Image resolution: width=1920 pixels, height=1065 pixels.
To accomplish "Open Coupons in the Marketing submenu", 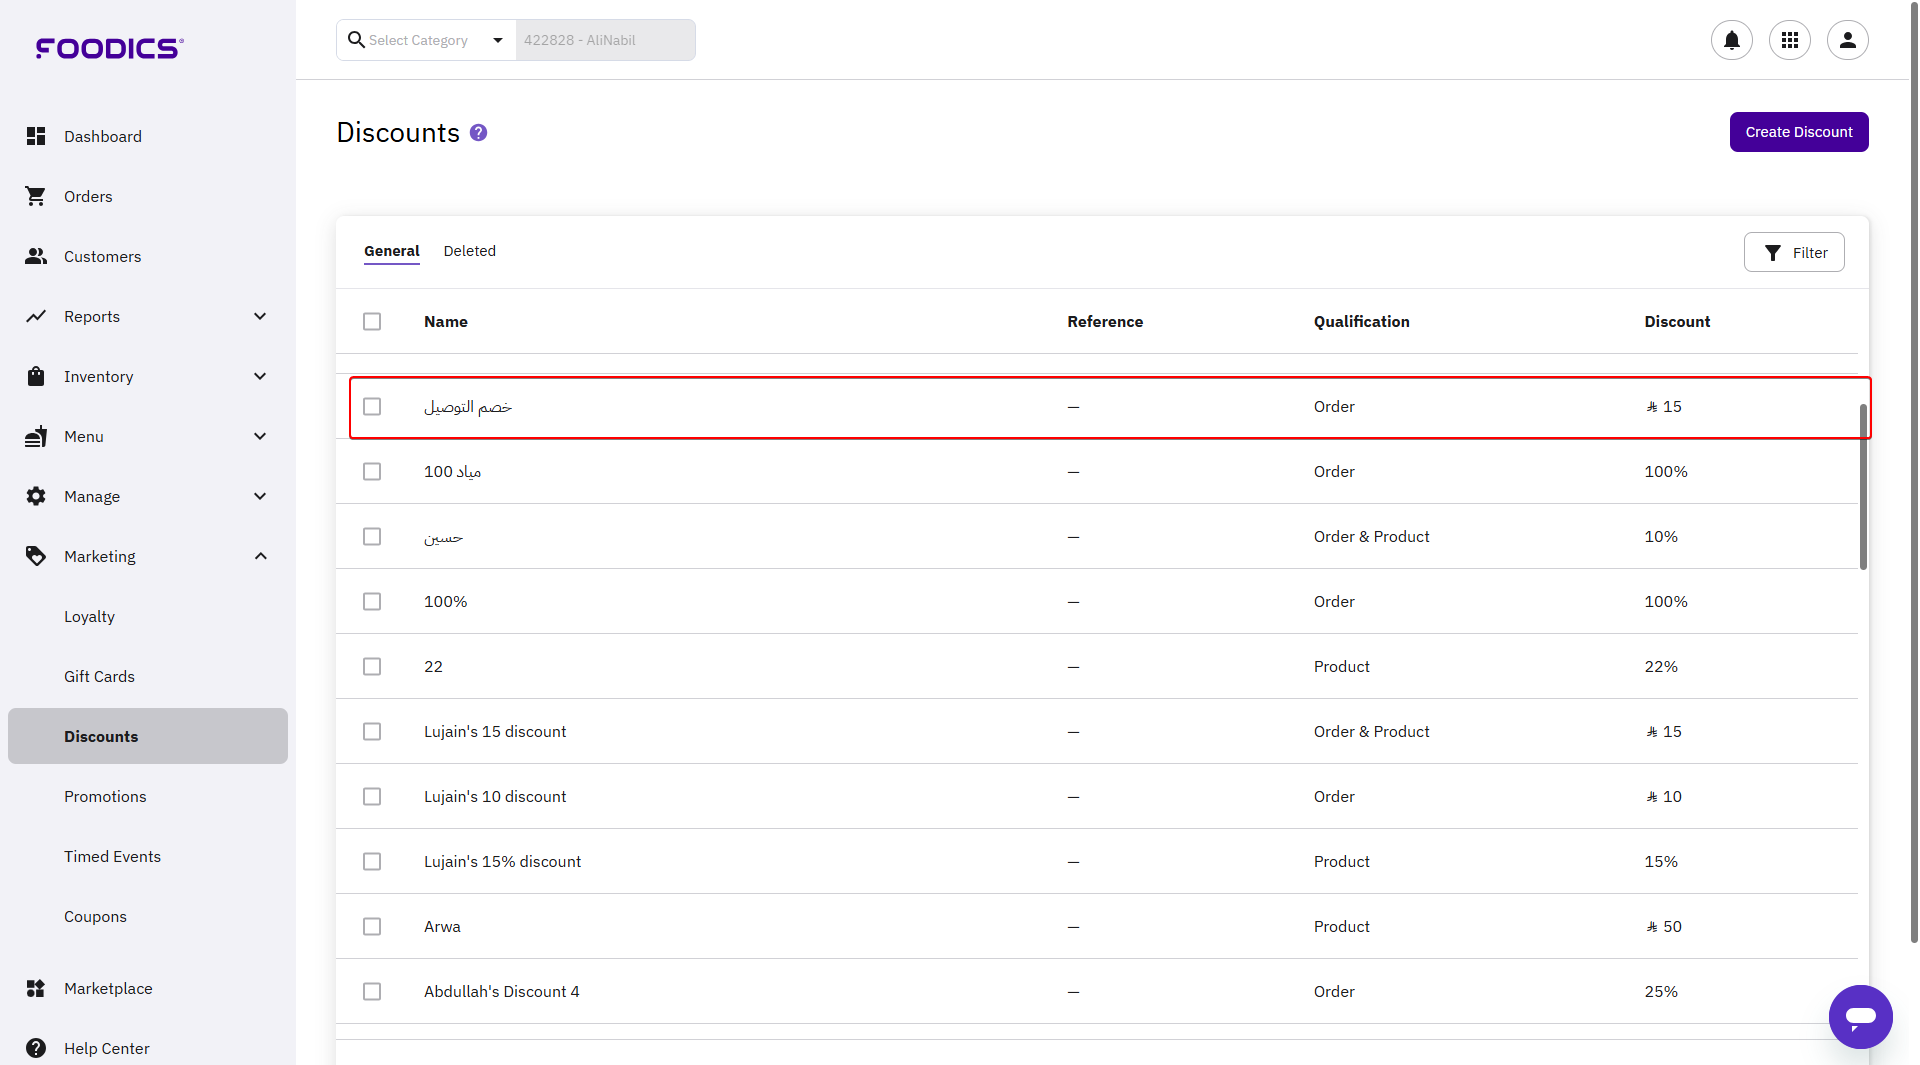I will click(95, 916).
